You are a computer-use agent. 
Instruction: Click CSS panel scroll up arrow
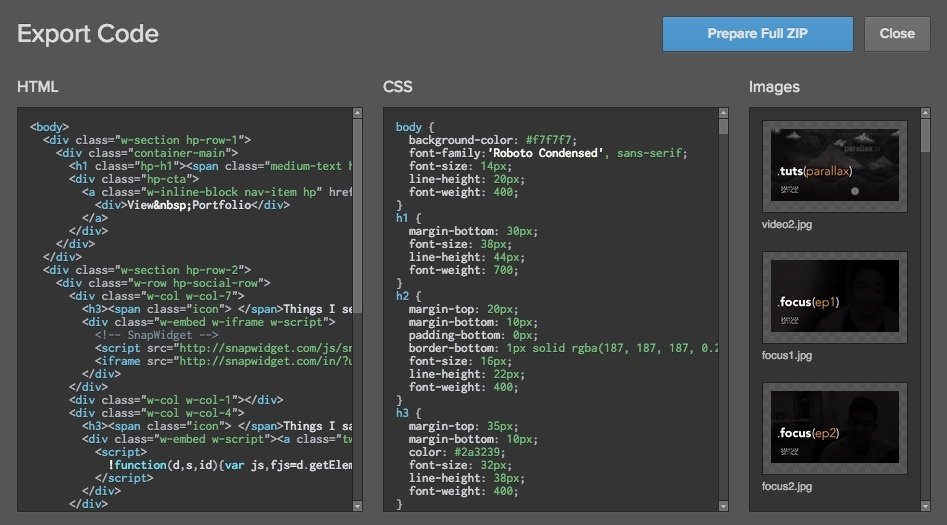coord(724,113)
